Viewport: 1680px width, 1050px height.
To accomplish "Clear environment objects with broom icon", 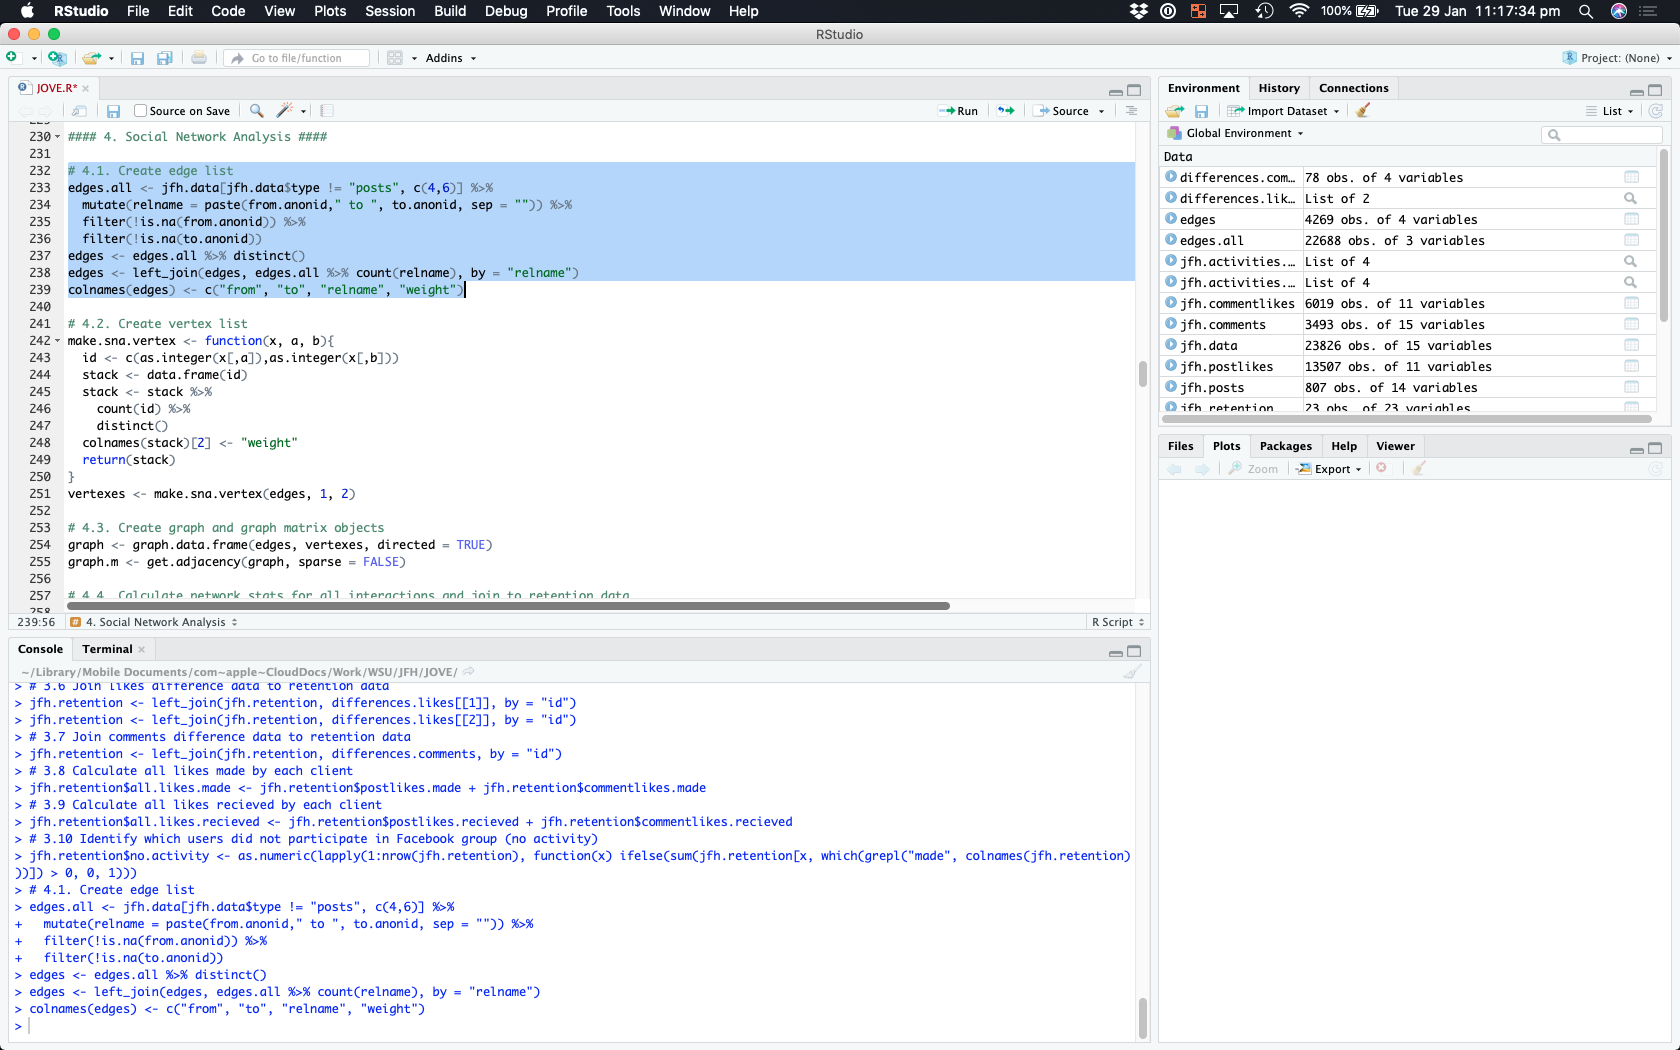I will click(1363, 111).
